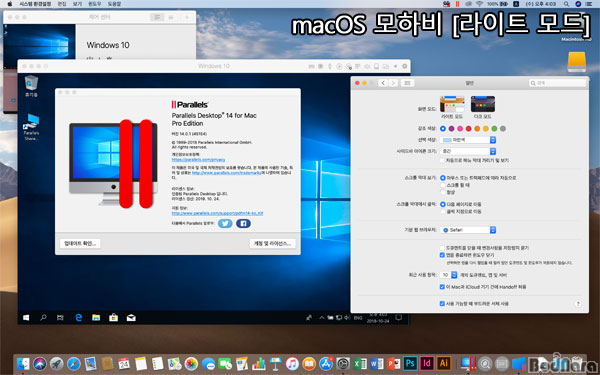Launch Adobe InDesign from the Dock
Viewport: 600px width, 375px height.
point(427,363)
